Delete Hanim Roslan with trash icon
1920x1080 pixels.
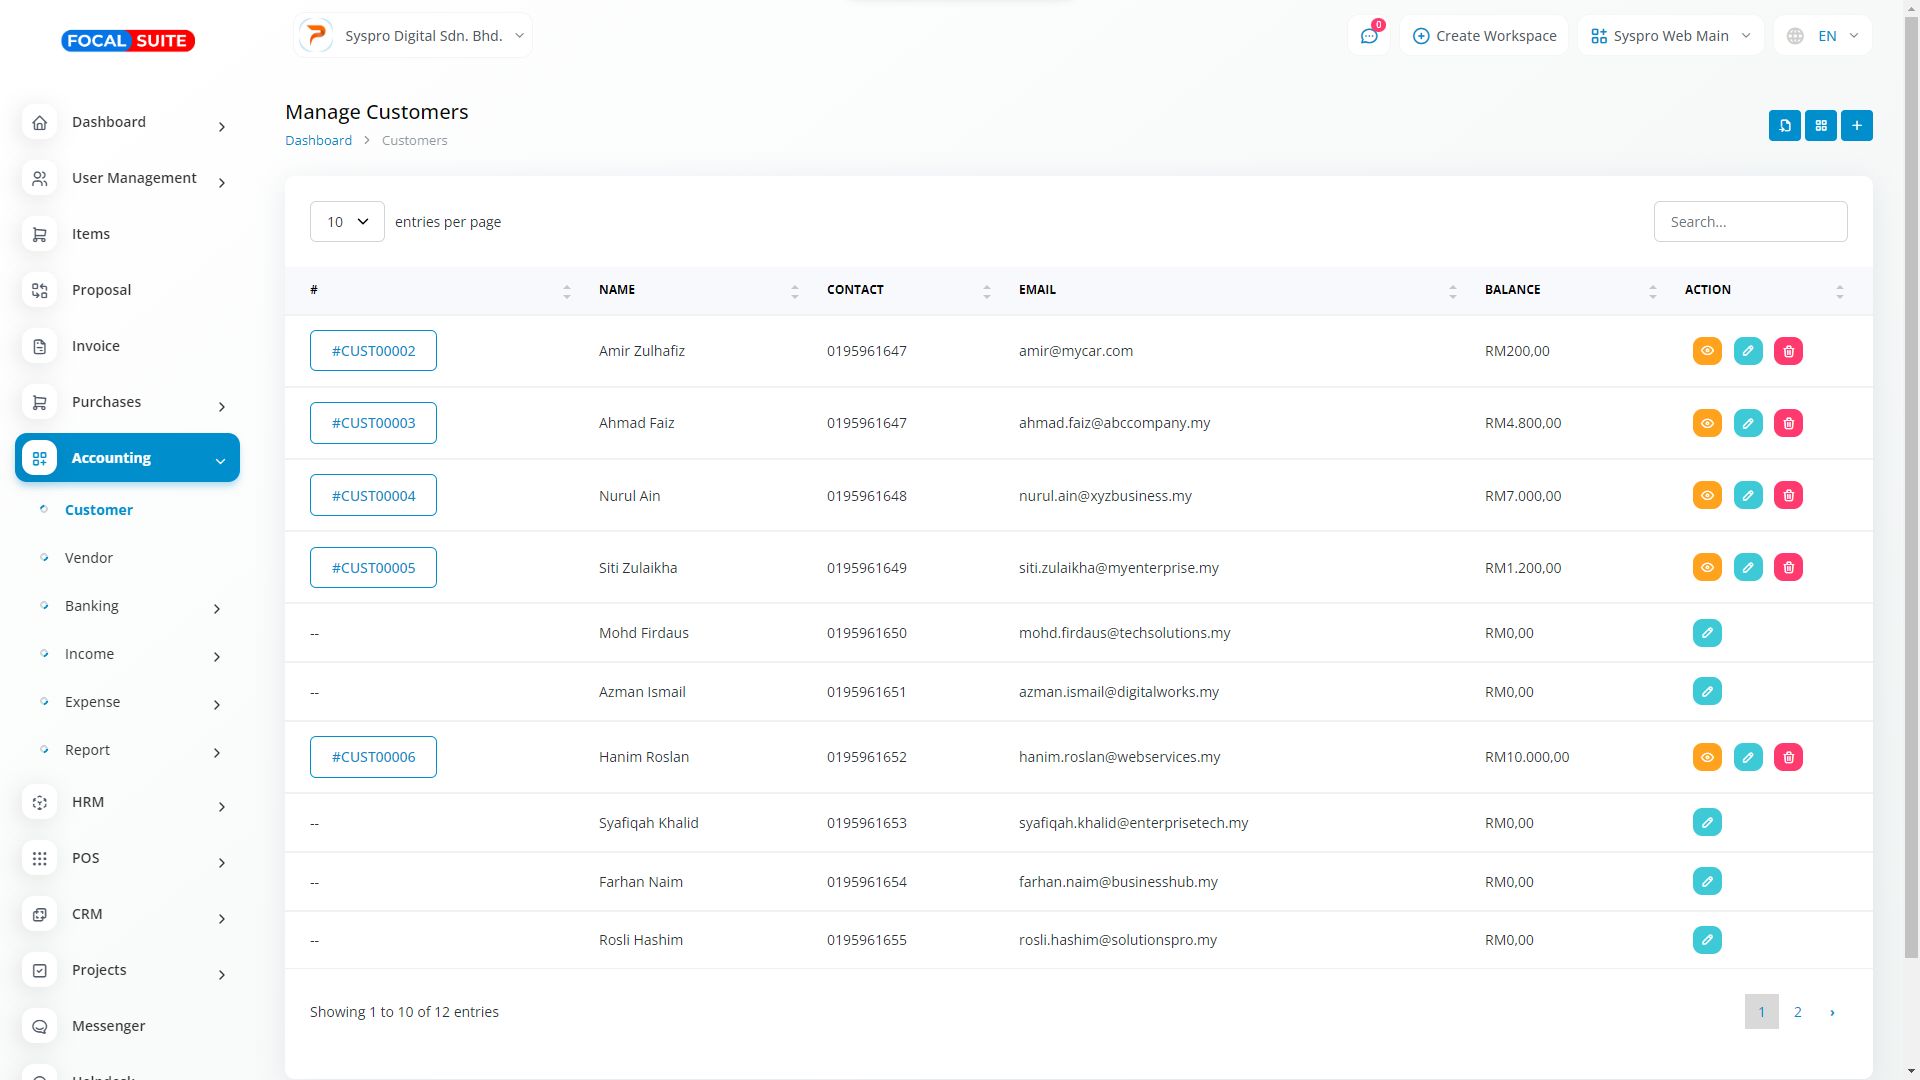point(1788,757)
